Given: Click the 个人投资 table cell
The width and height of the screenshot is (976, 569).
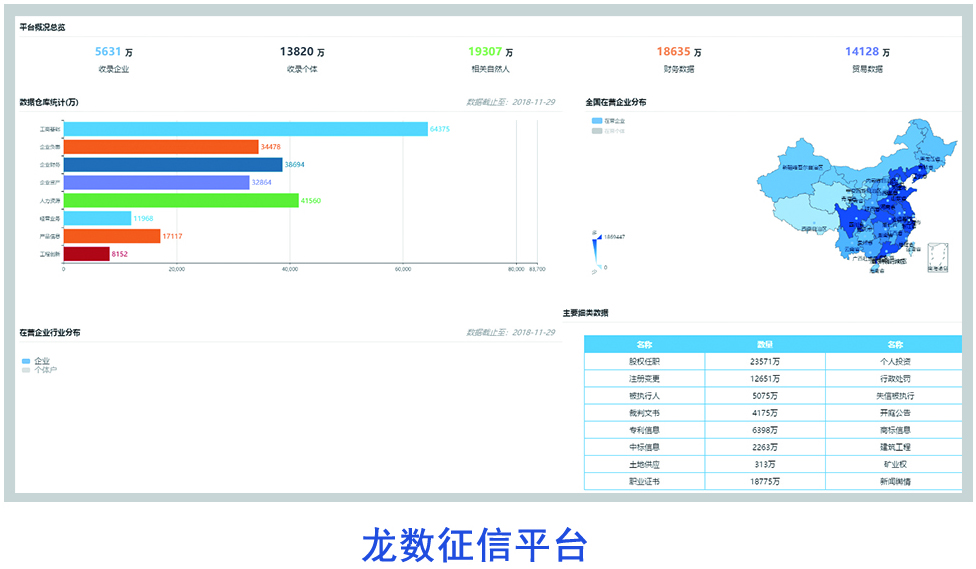Looking at the screenshot, I should click(894, 361).
